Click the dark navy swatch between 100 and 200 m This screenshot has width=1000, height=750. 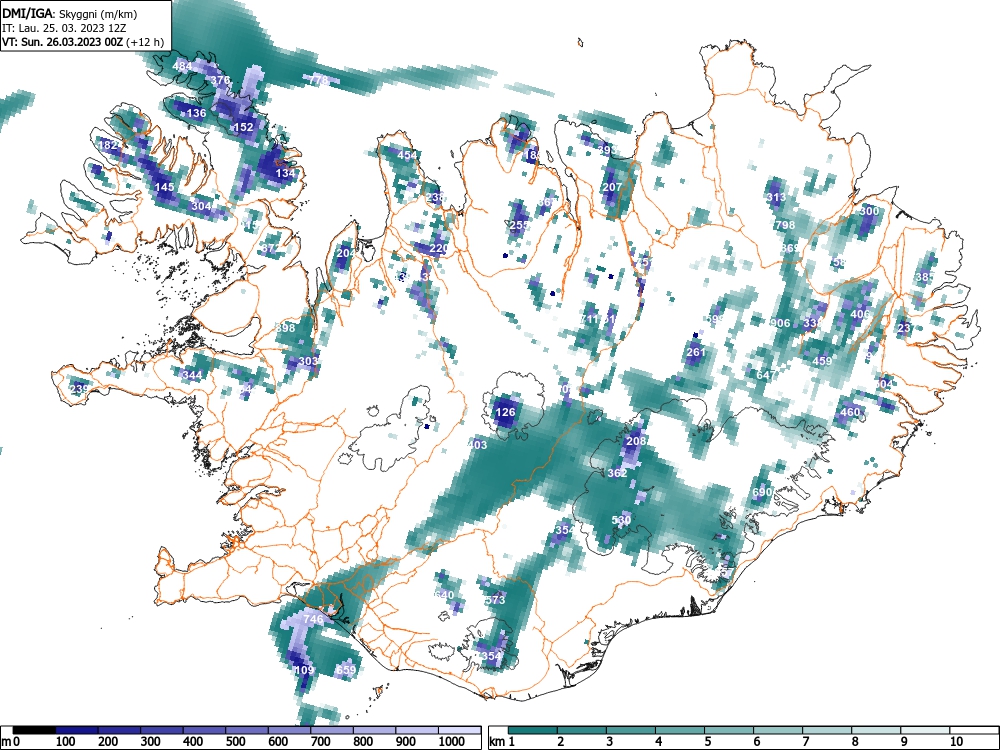(x=77, y=730)
